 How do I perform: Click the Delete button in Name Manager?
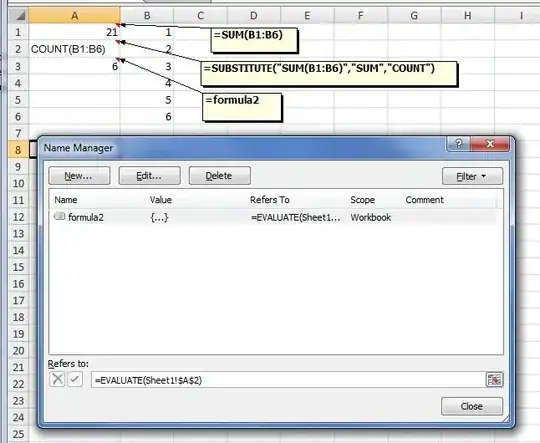(x=220, y=176)
